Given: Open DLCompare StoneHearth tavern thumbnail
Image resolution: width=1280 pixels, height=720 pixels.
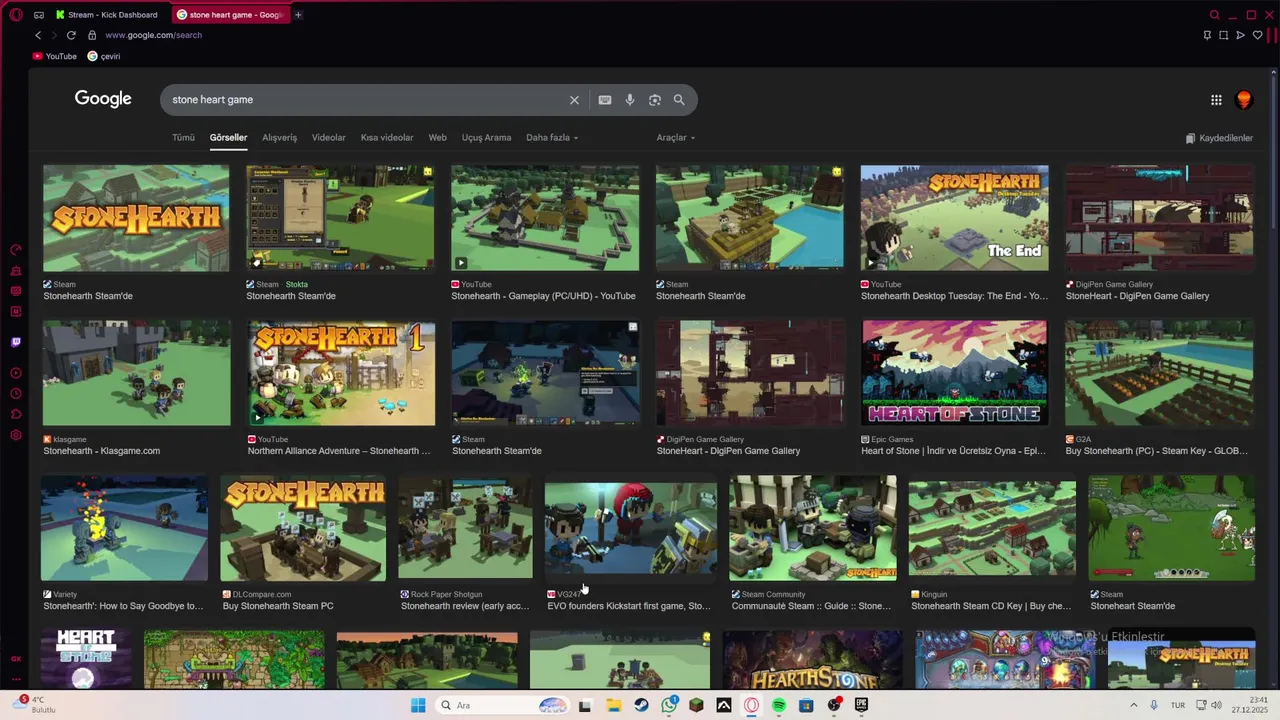Looking at the screenshot, I should tap(303, 528).
